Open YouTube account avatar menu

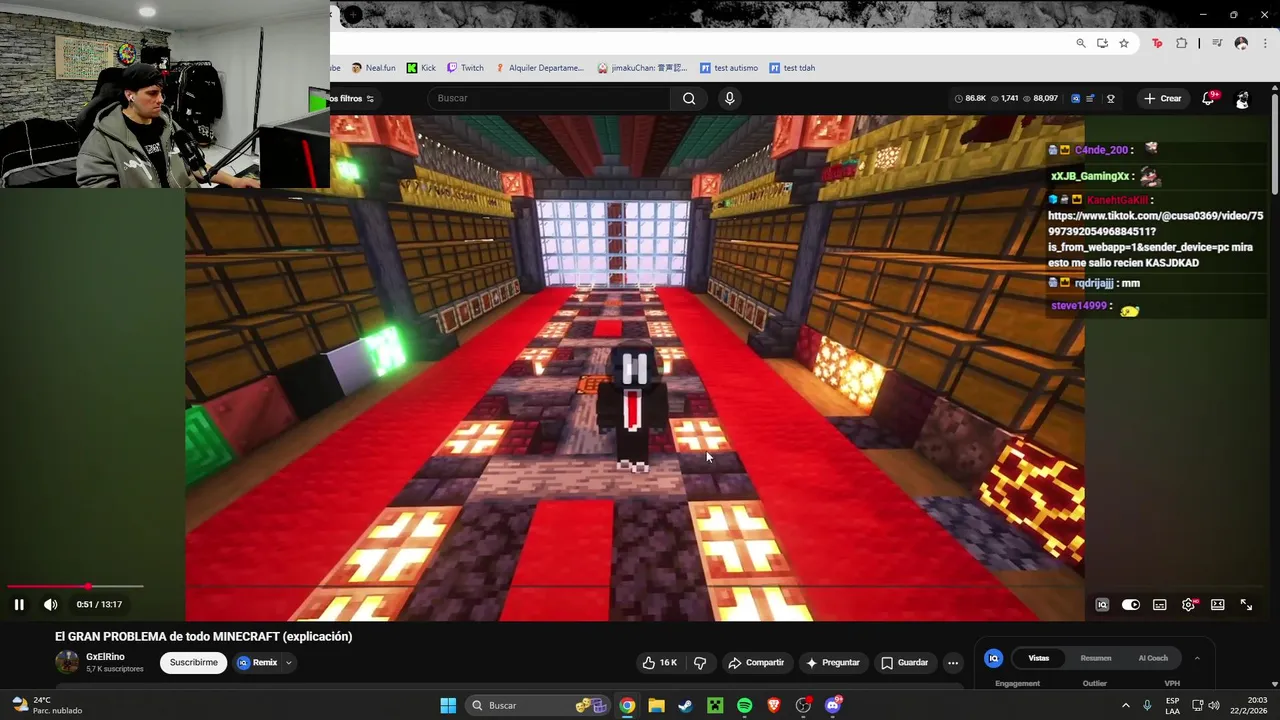click(x=1242, y=99)
